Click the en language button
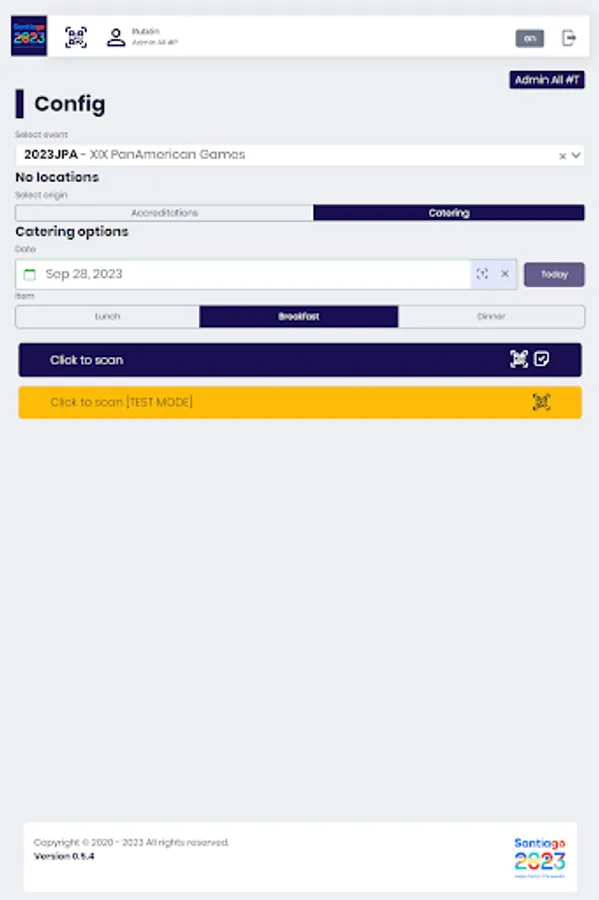This screenshot has width=599, height=900. pos(531,36)
